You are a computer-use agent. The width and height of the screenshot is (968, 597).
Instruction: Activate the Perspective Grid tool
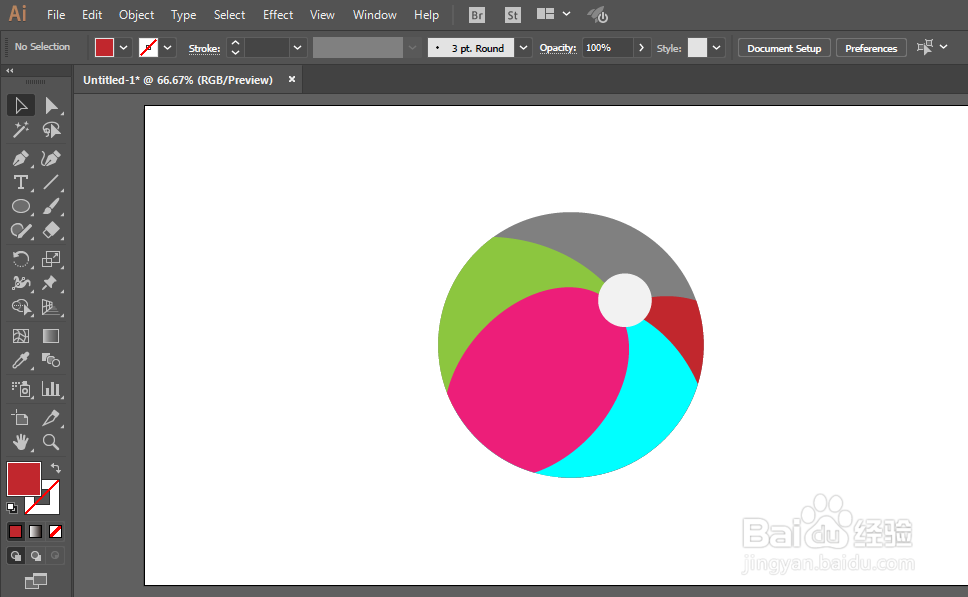(51, 307)
